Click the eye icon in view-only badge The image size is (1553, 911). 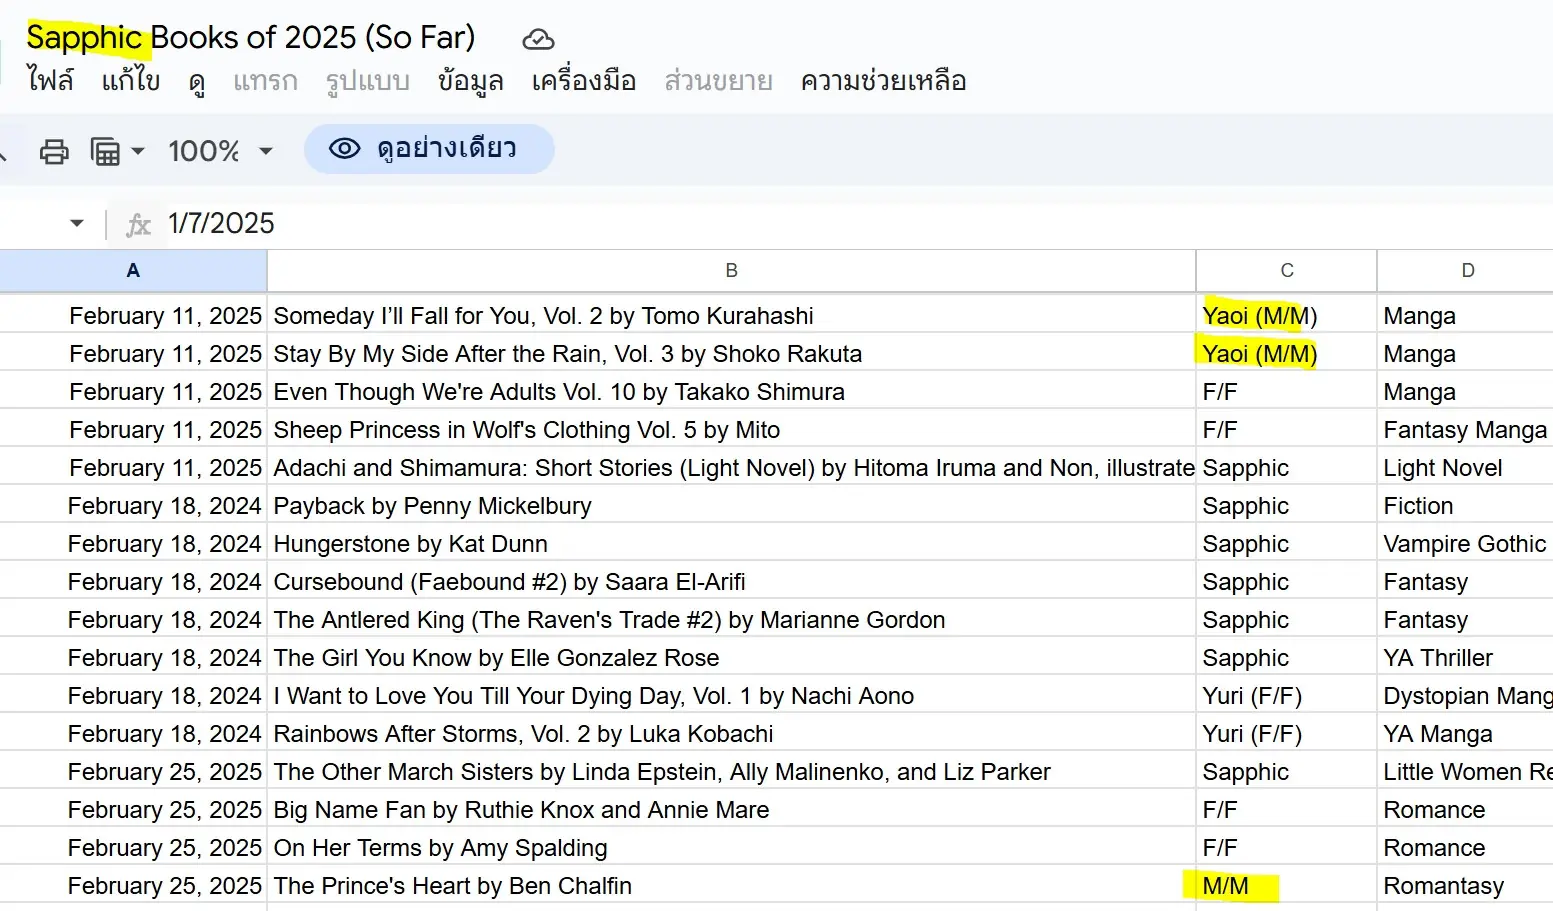click(x=344, y=149)
